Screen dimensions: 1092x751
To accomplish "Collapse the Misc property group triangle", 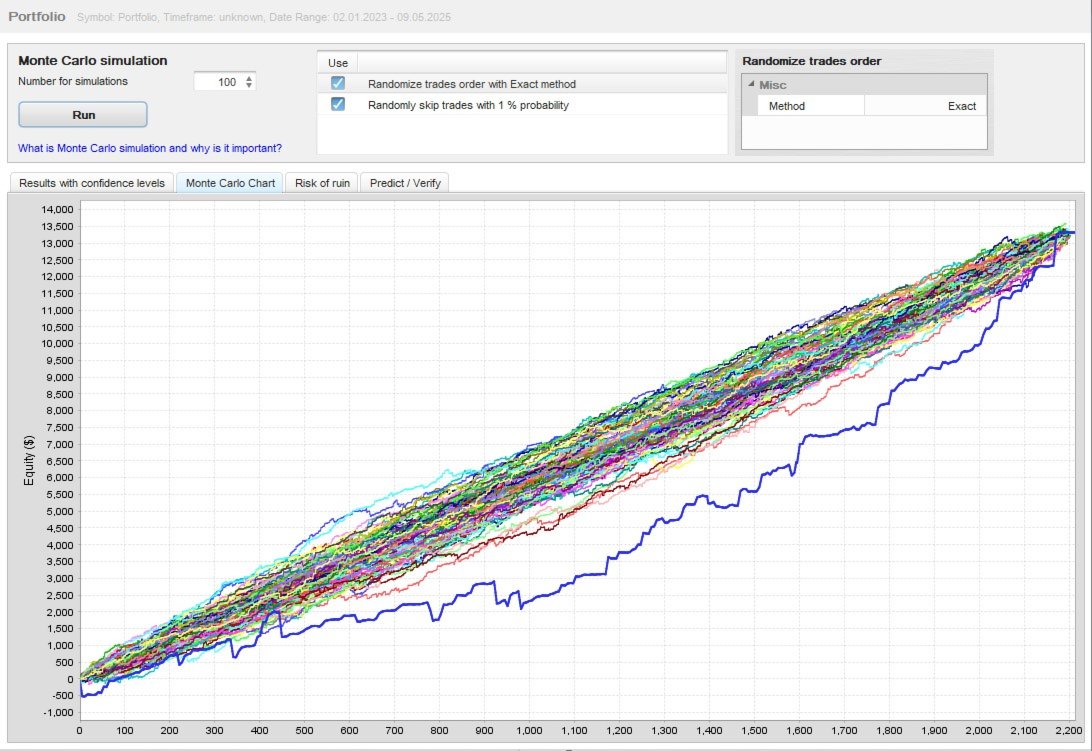I will pos(751,84).
